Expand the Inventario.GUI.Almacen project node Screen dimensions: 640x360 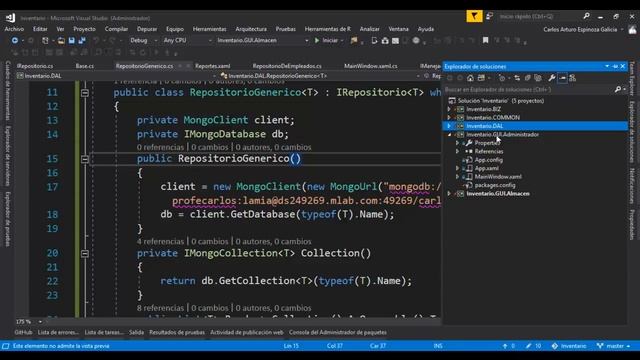tap(449, 193)
